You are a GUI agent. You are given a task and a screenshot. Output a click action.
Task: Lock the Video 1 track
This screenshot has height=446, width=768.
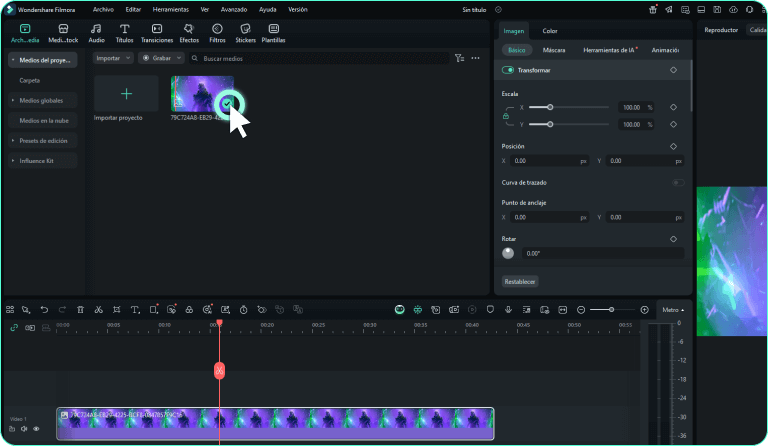[x=12, y=429]
